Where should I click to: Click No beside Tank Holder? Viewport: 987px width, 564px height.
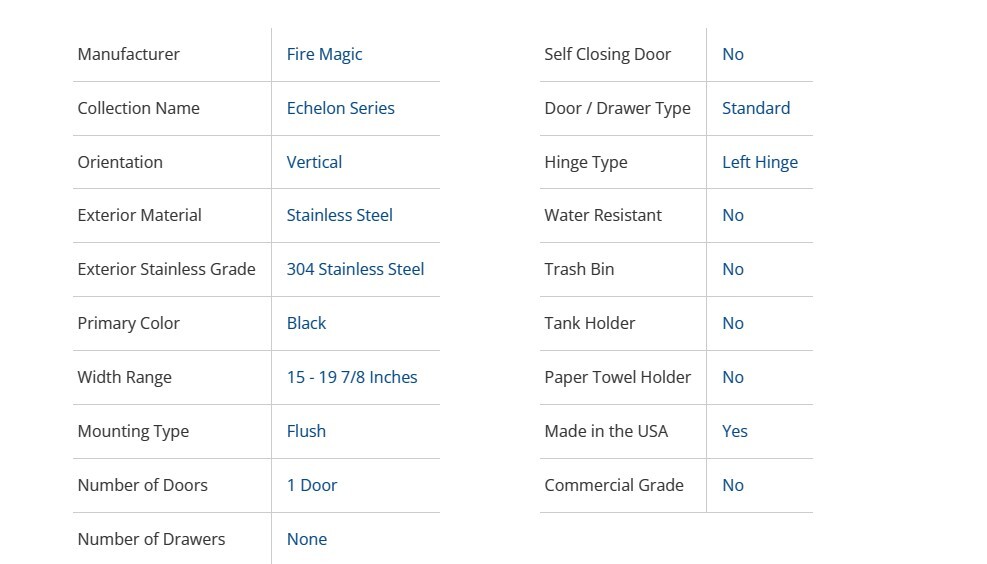pos(732,323)
